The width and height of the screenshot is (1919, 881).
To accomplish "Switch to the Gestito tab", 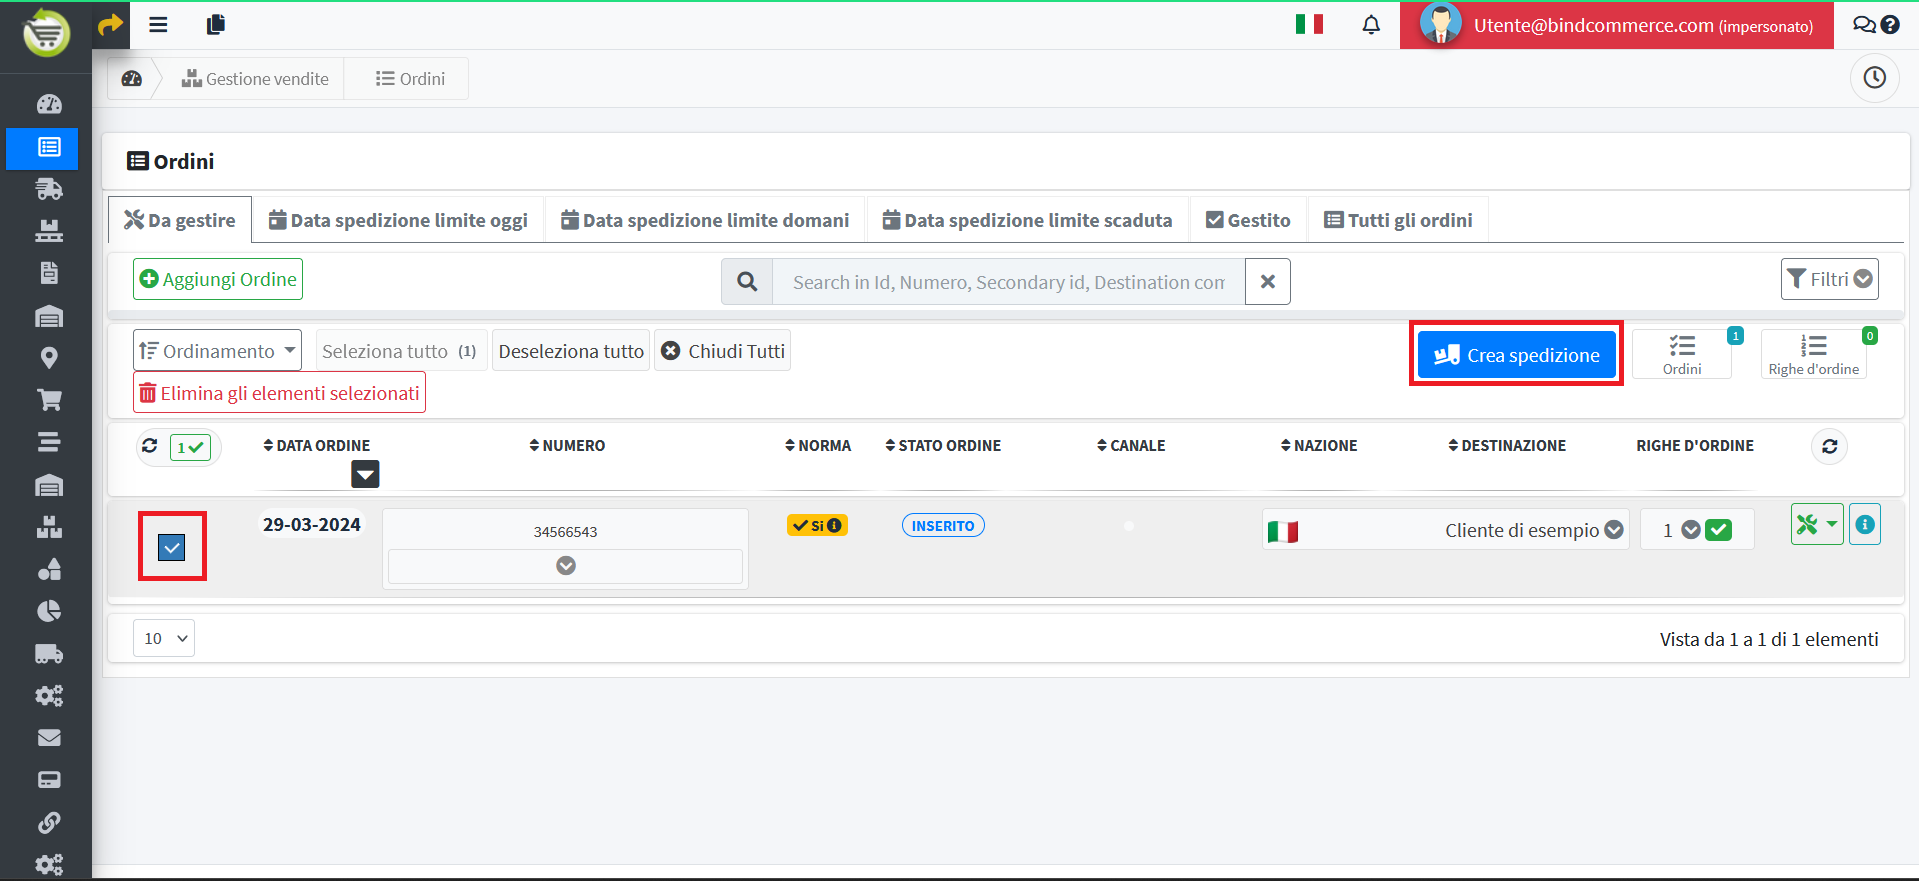I will pos(1248,220).
